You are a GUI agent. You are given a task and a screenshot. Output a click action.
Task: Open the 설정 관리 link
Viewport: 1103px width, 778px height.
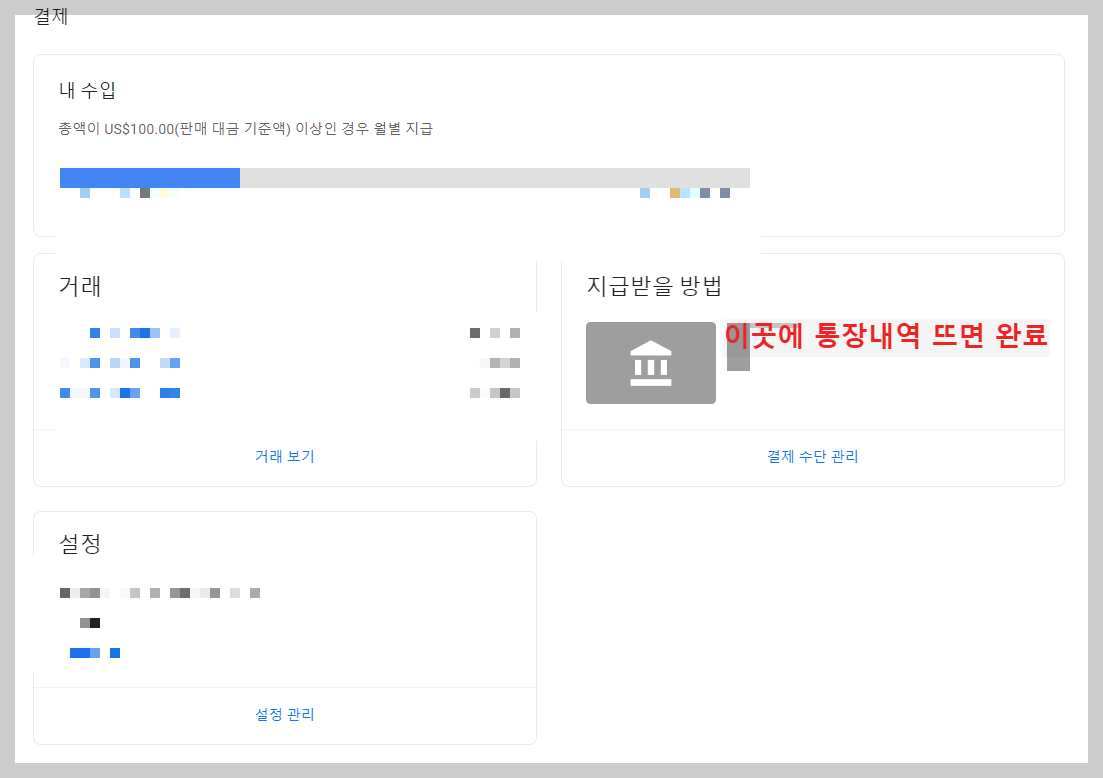tap(283, 714)
